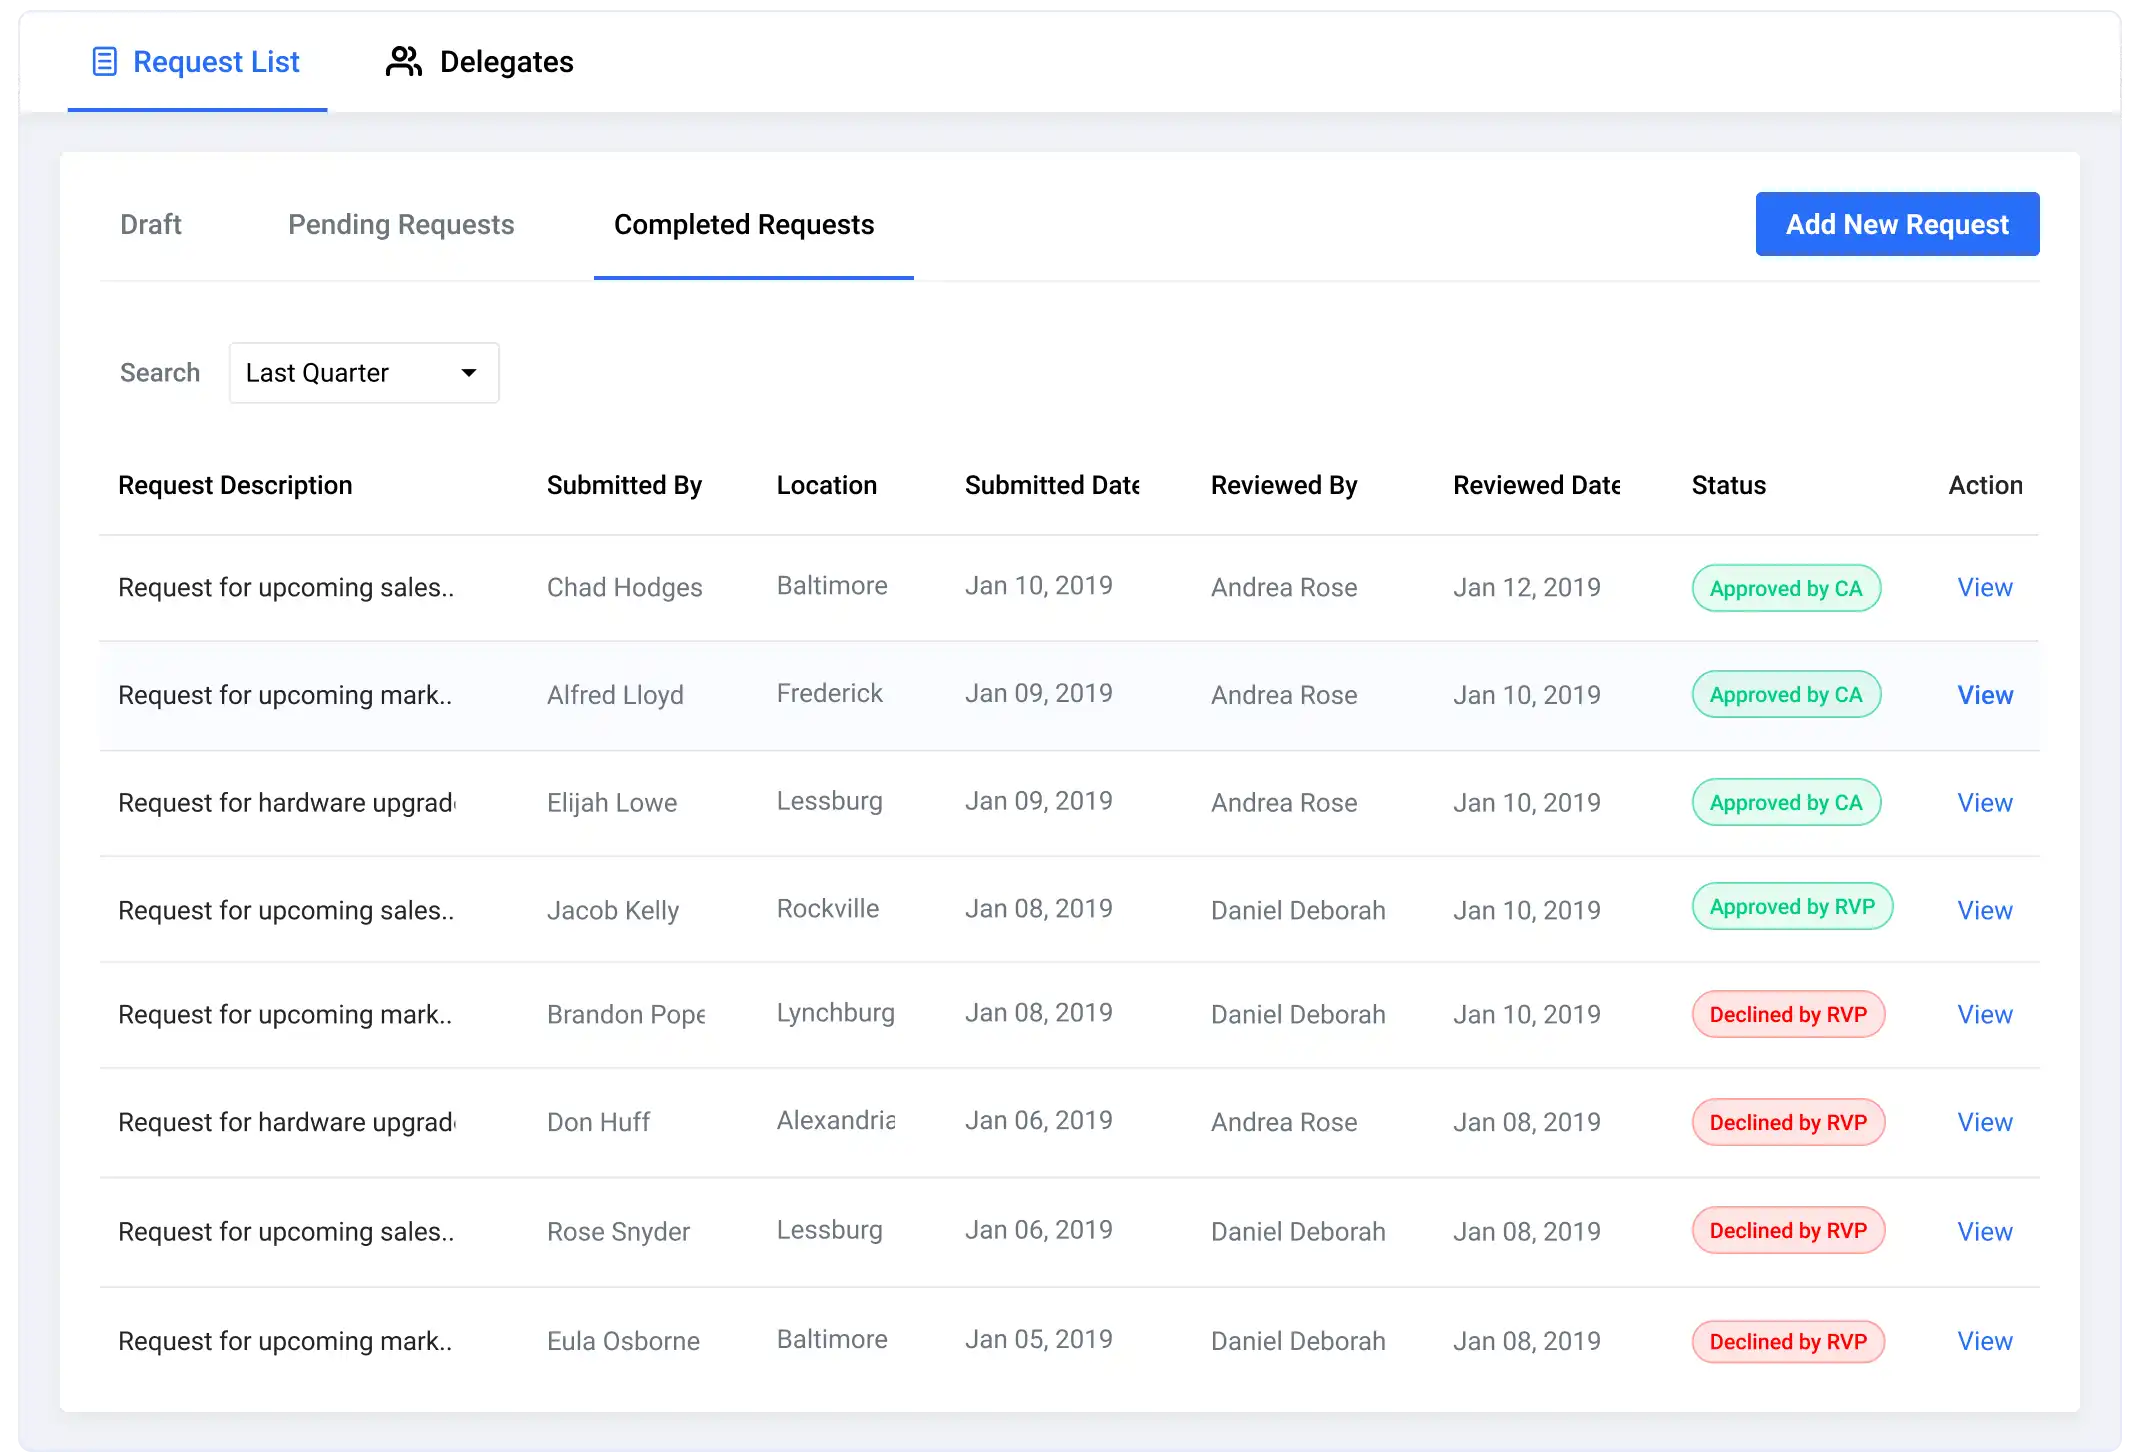View Eula Osborne's request
The image size is (2138, 1452).
pos(1985,1342)
